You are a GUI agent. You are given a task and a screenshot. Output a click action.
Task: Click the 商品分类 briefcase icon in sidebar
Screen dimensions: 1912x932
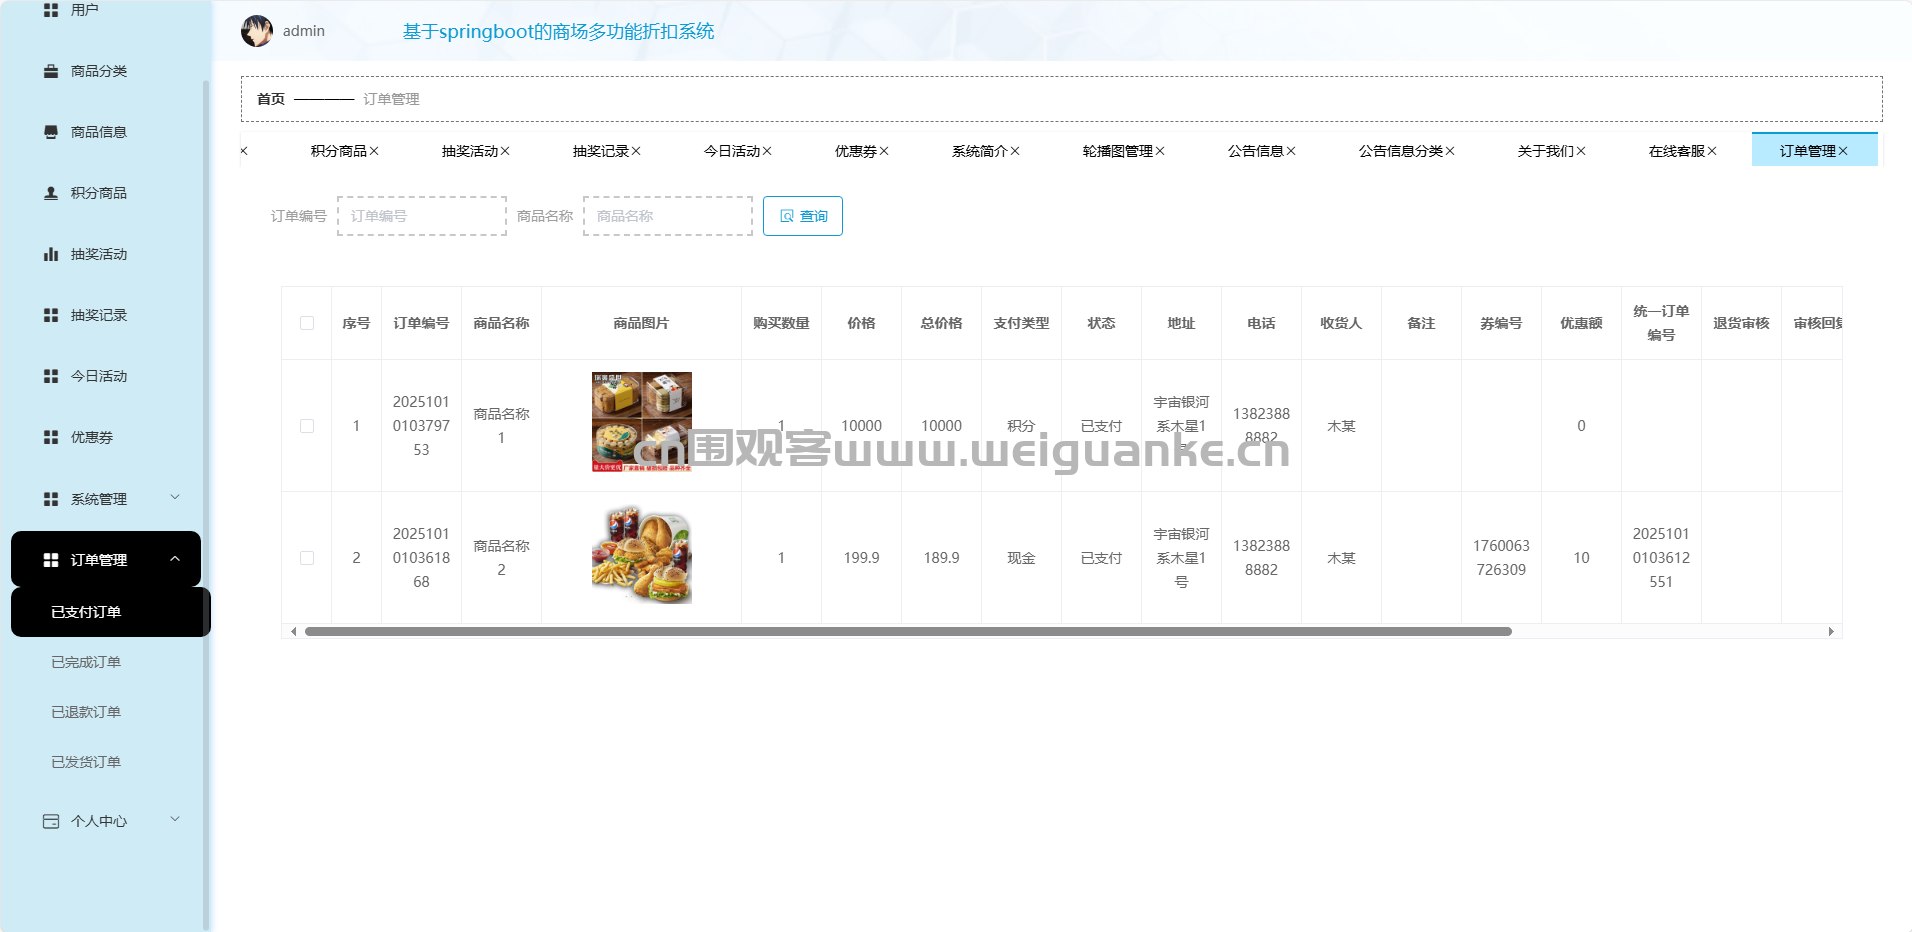pos(51,71)
